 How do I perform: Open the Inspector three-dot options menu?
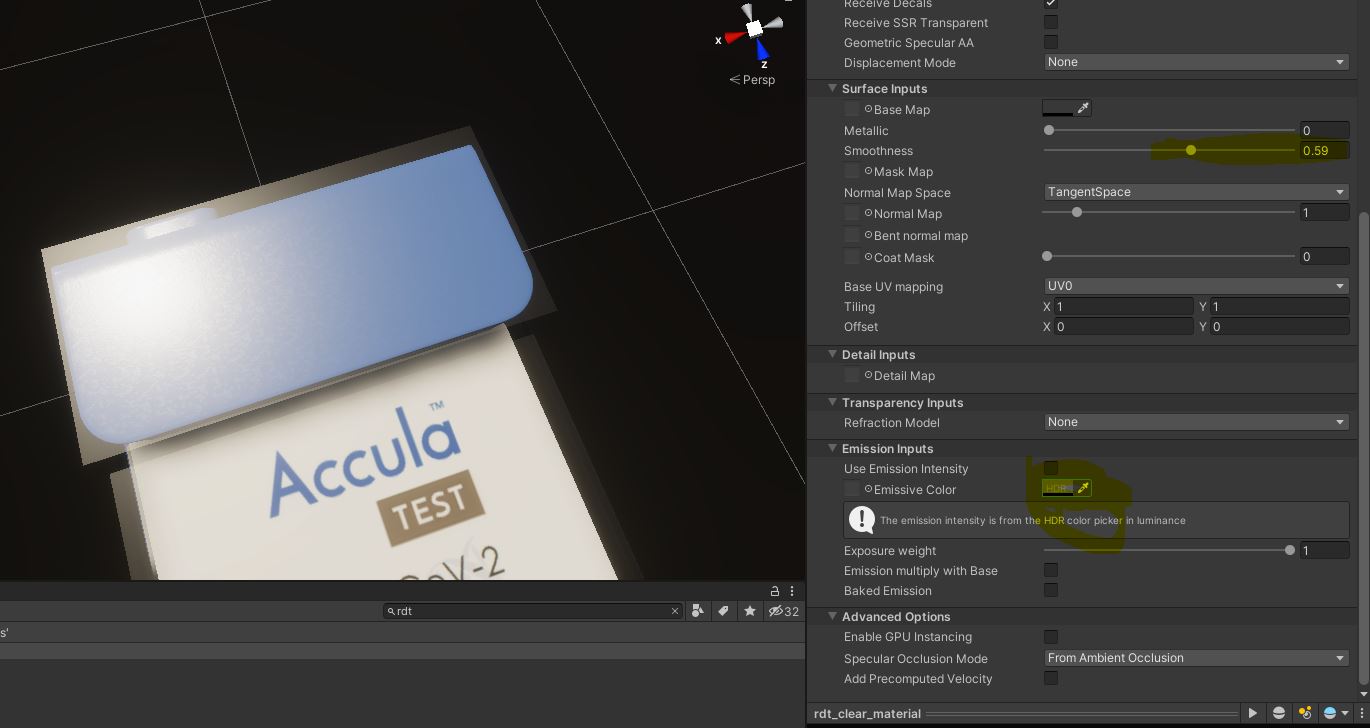792,591
